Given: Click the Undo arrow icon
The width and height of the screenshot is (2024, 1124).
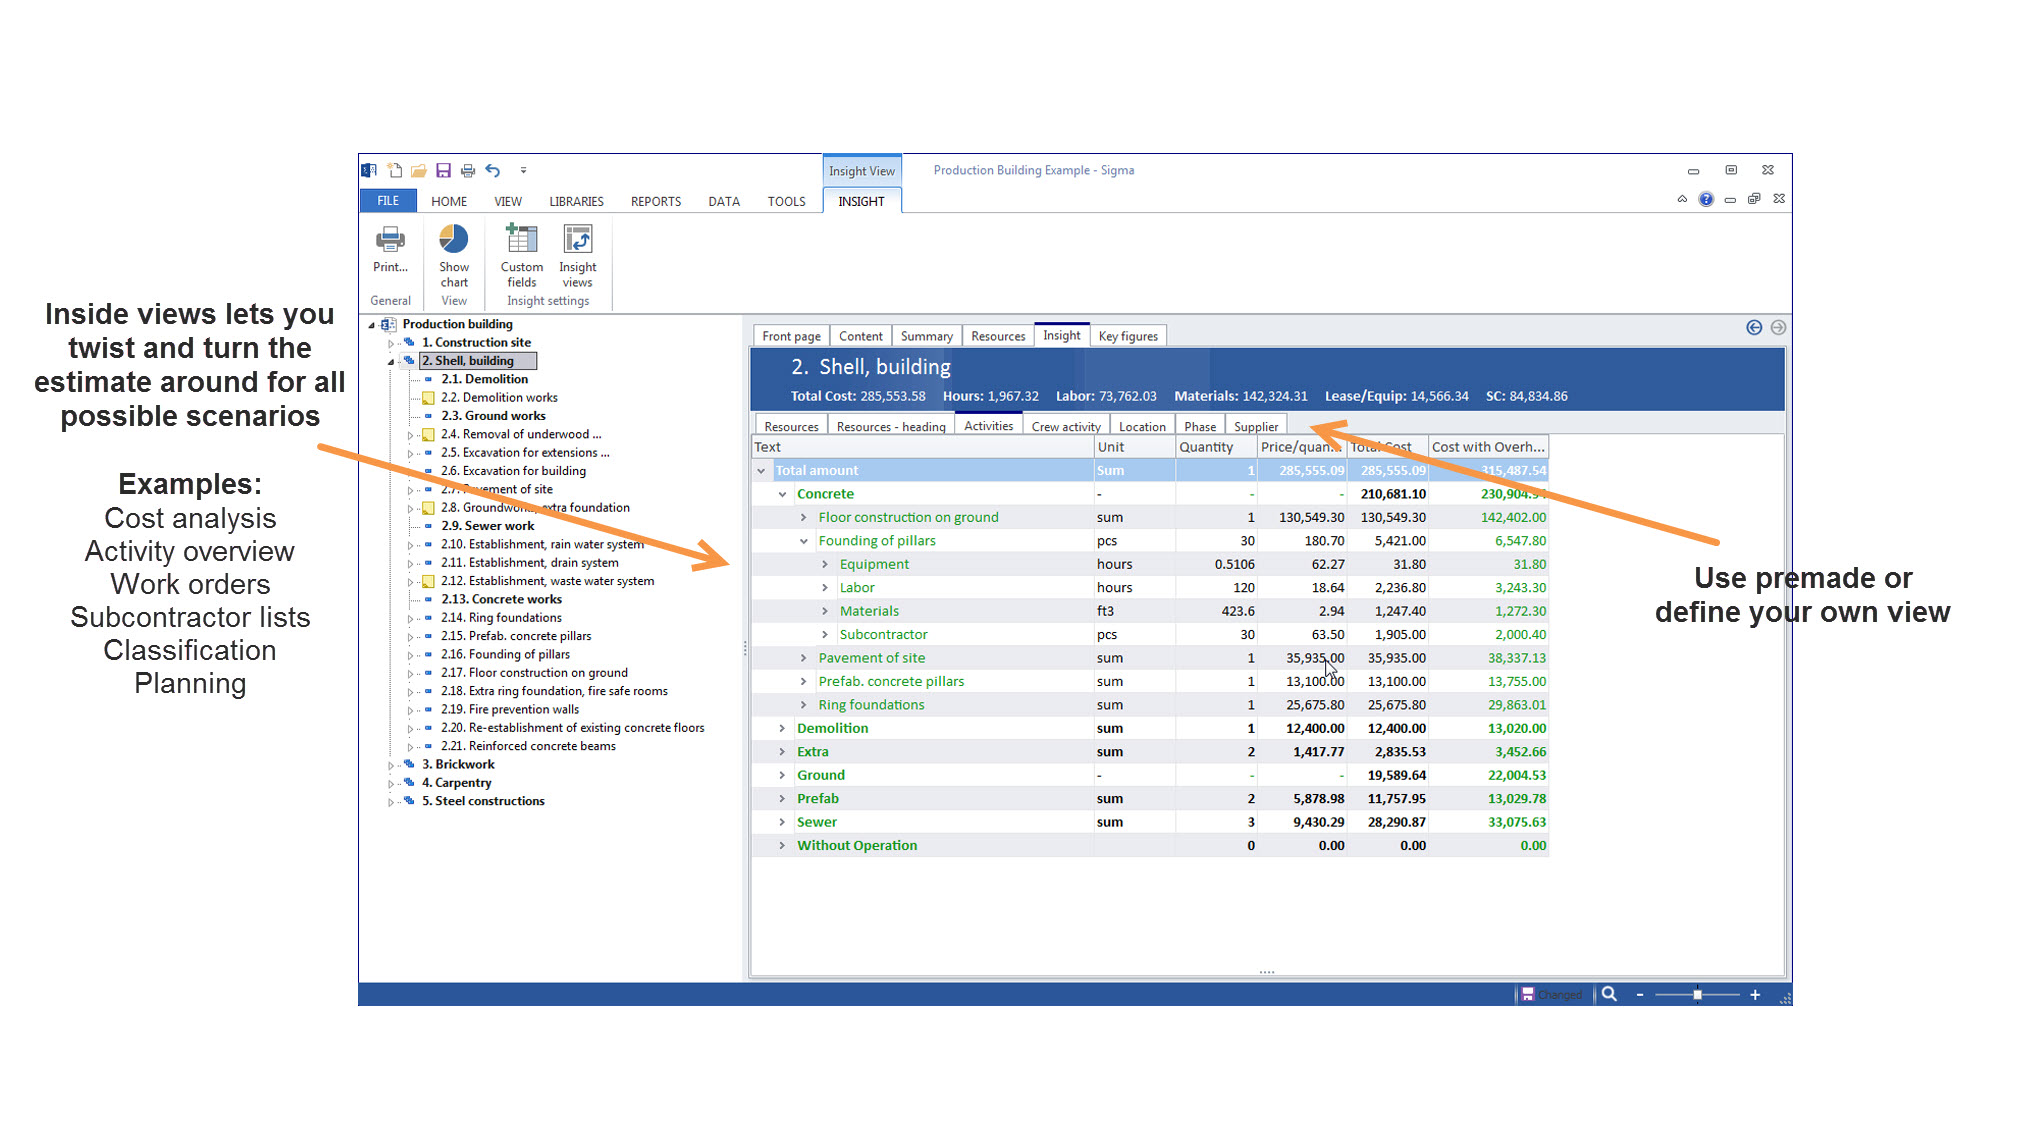Looking at the screenshot, I should pos(493,171).
